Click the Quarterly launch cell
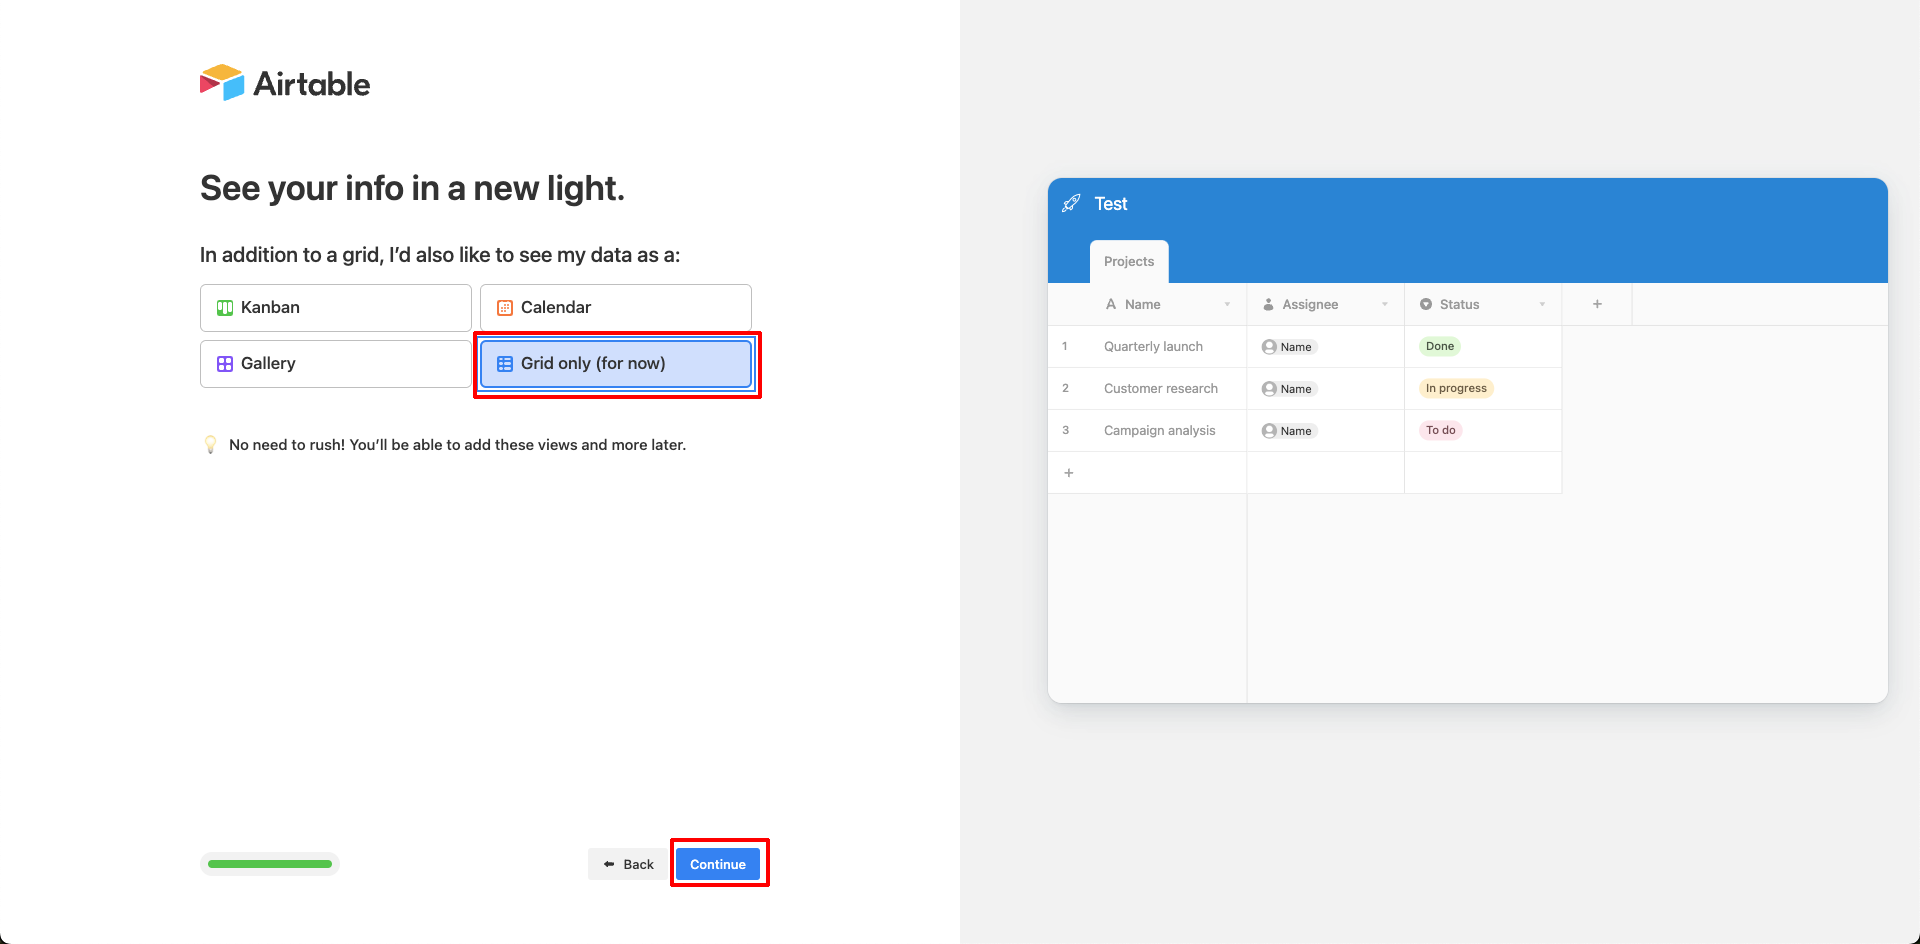This screenshot has width=1920, height=944. 1153,347
